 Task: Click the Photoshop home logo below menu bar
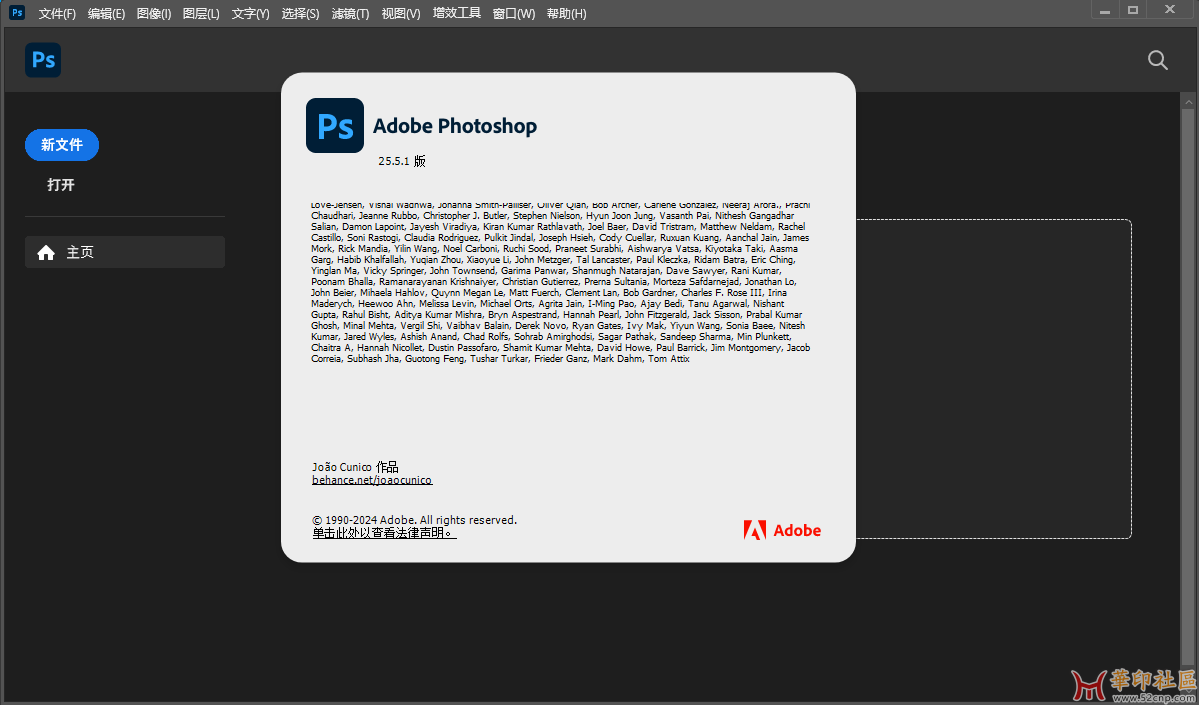tap(43, 60)
